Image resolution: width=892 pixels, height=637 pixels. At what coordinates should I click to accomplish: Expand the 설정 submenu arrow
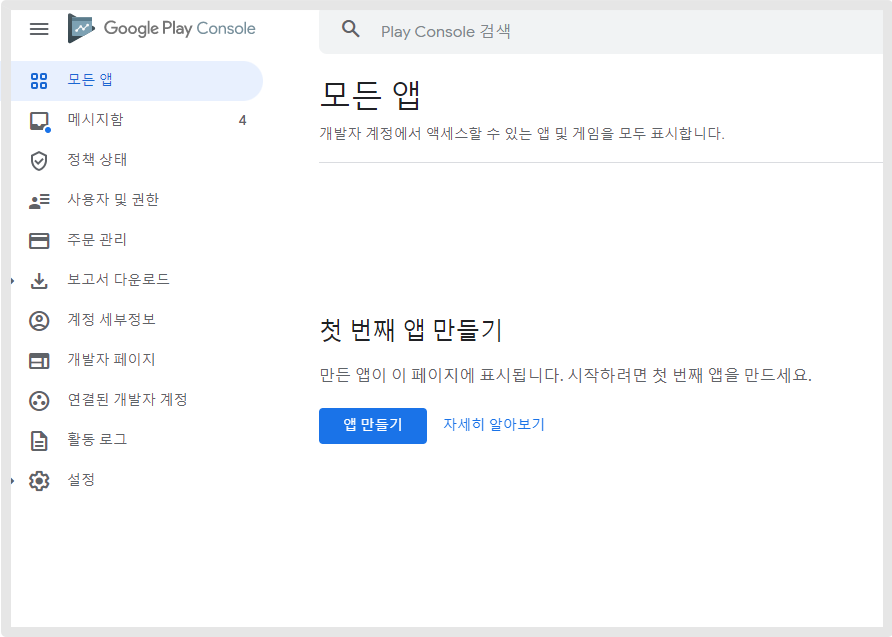coord(14,481)
